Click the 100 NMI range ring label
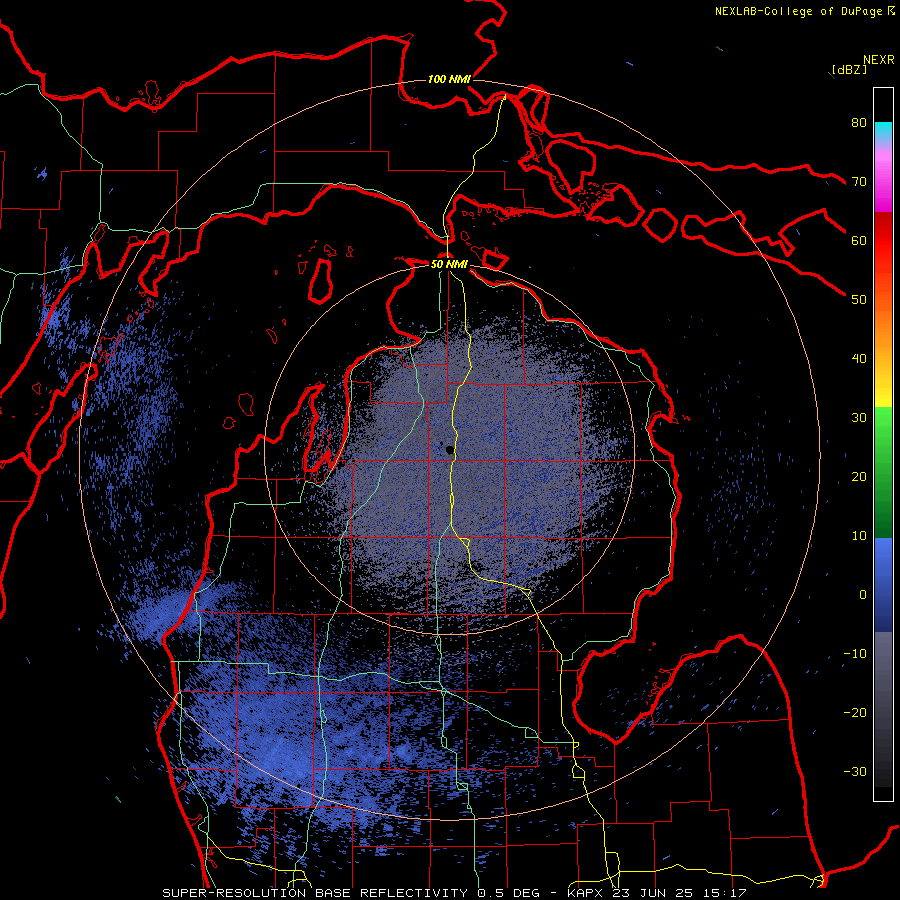 [449, 79]
